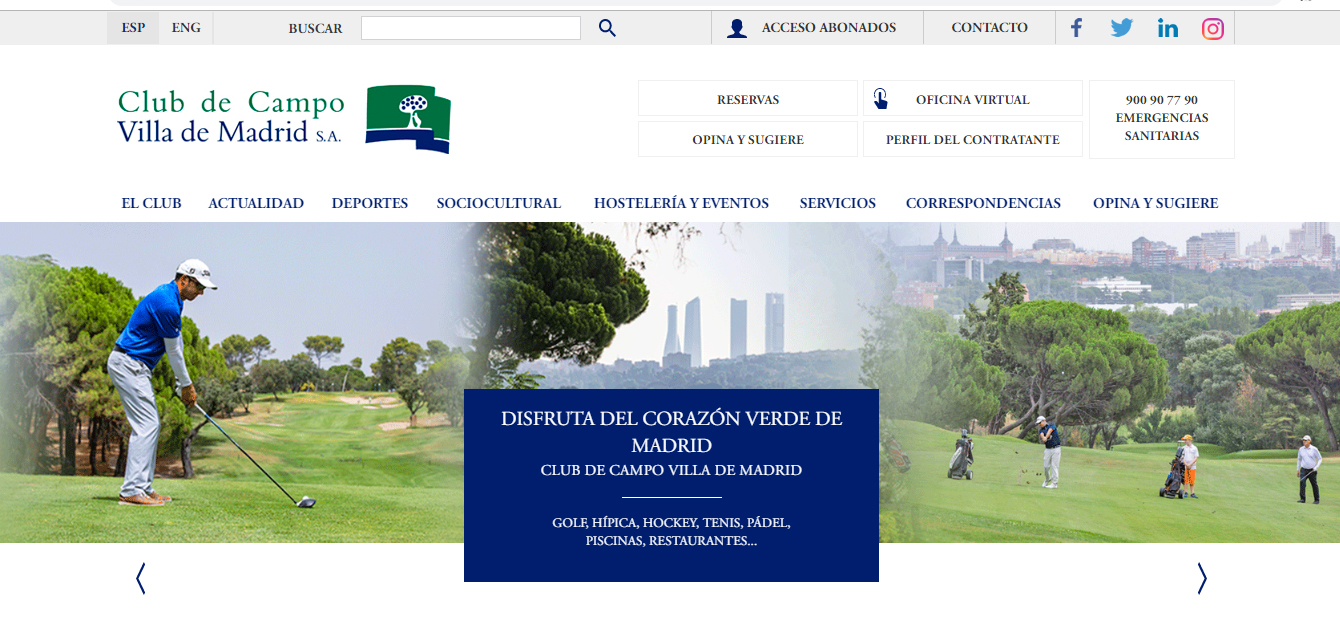
Task: Open Hostelería y Eventos menu
Action: click(681, 203)
